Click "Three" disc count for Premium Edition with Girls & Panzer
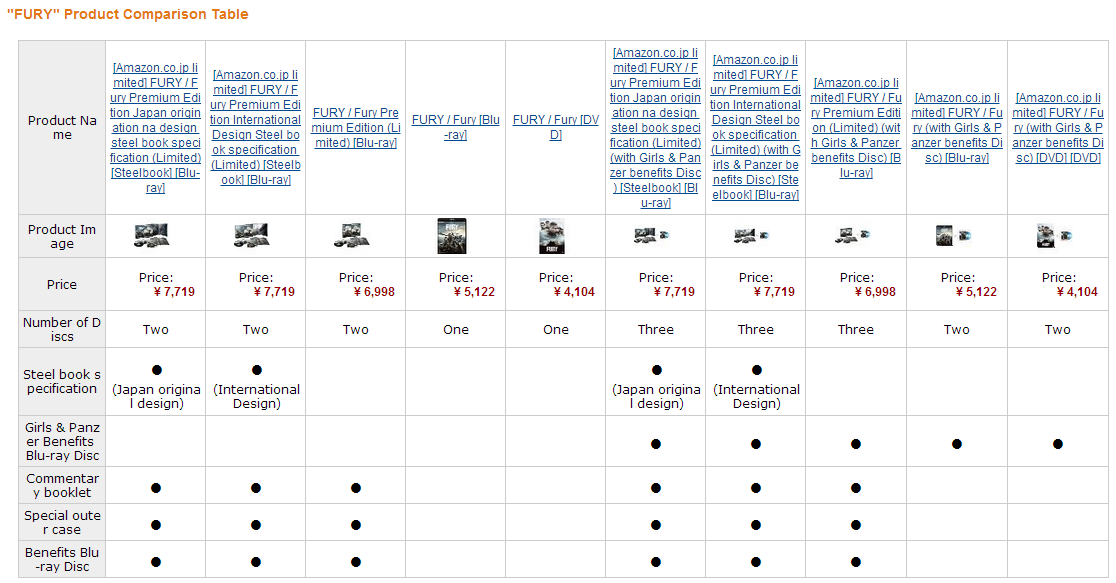The height and width of the screenshot is (583, 1116). click(856, 330)
